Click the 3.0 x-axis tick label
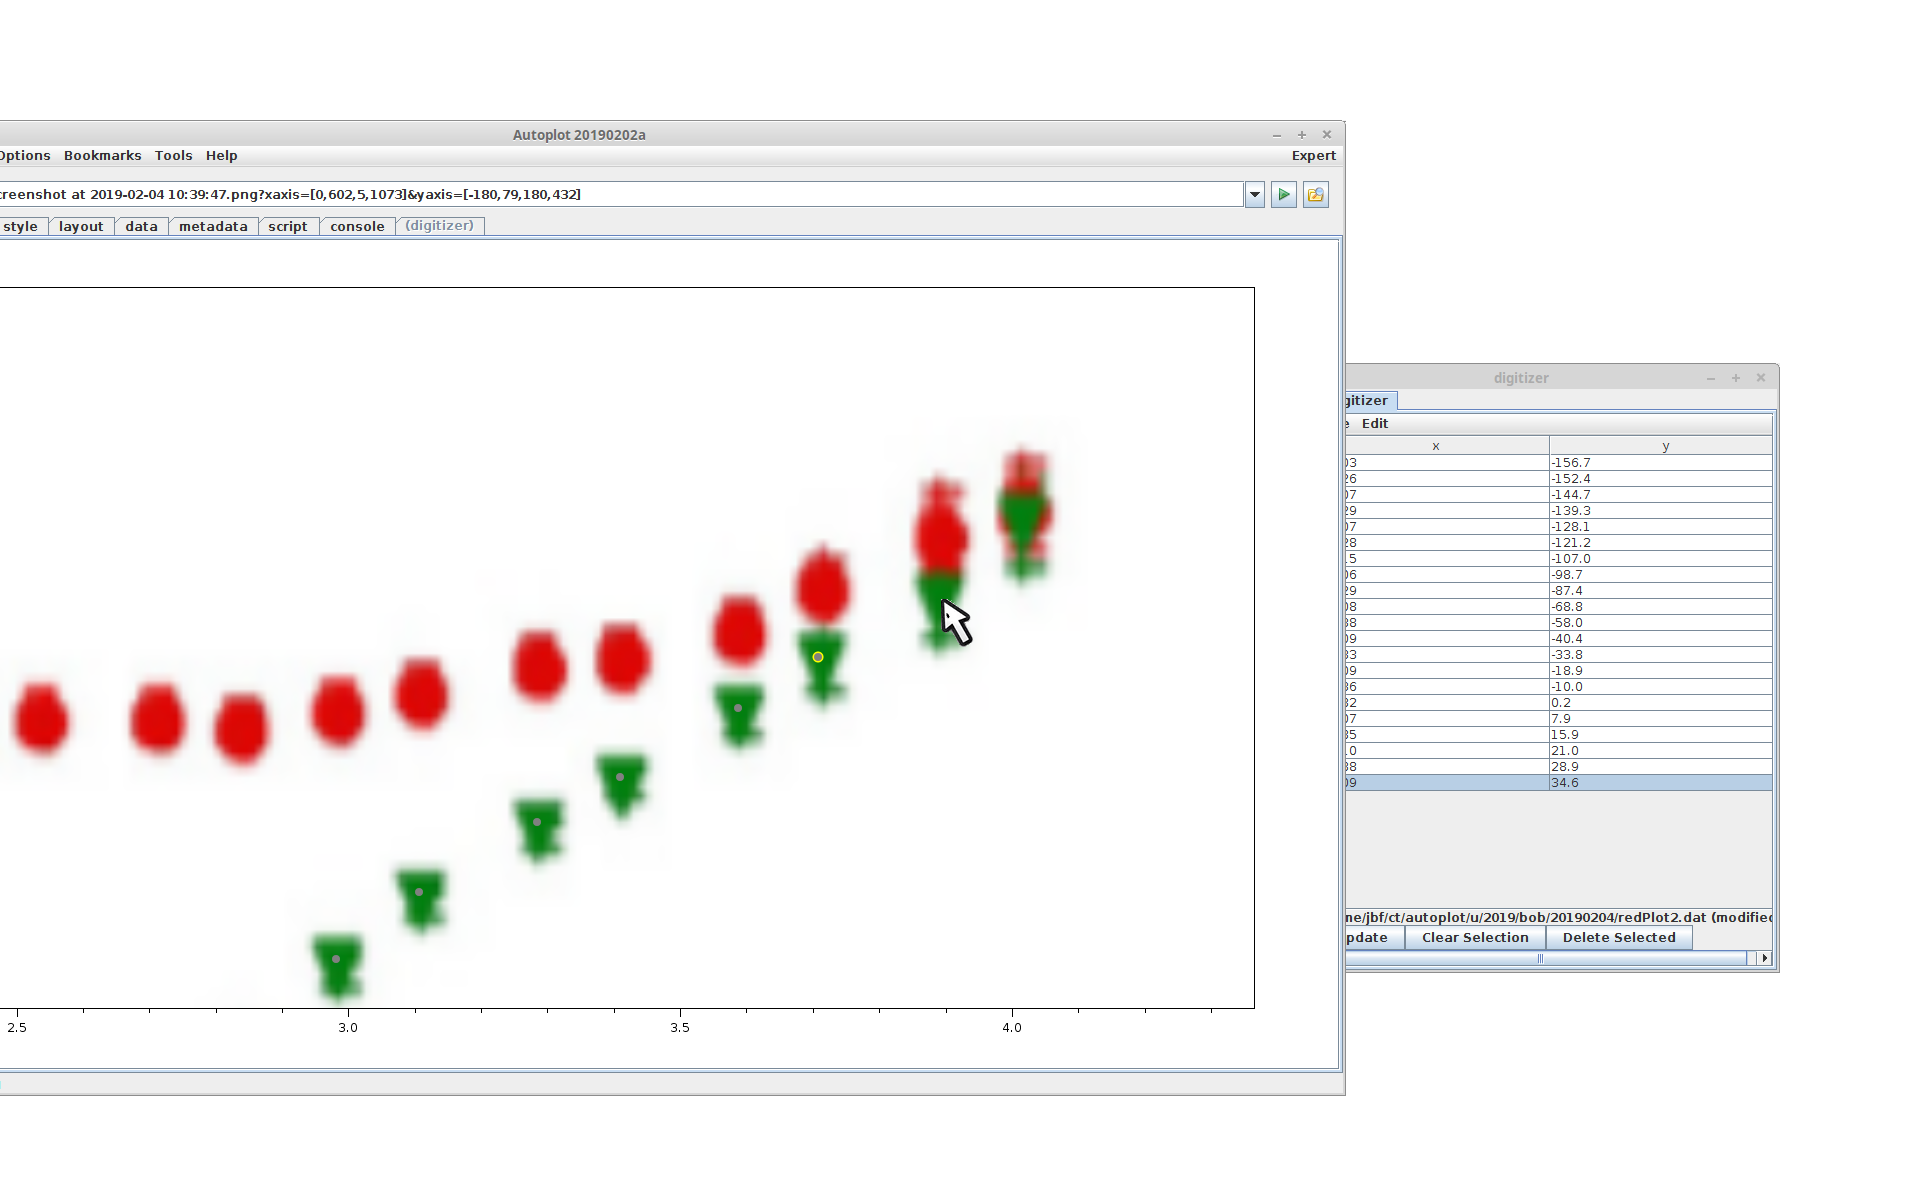Screen dimensions: 1920x1200 pyautogui.click(x=348, y=1028)
